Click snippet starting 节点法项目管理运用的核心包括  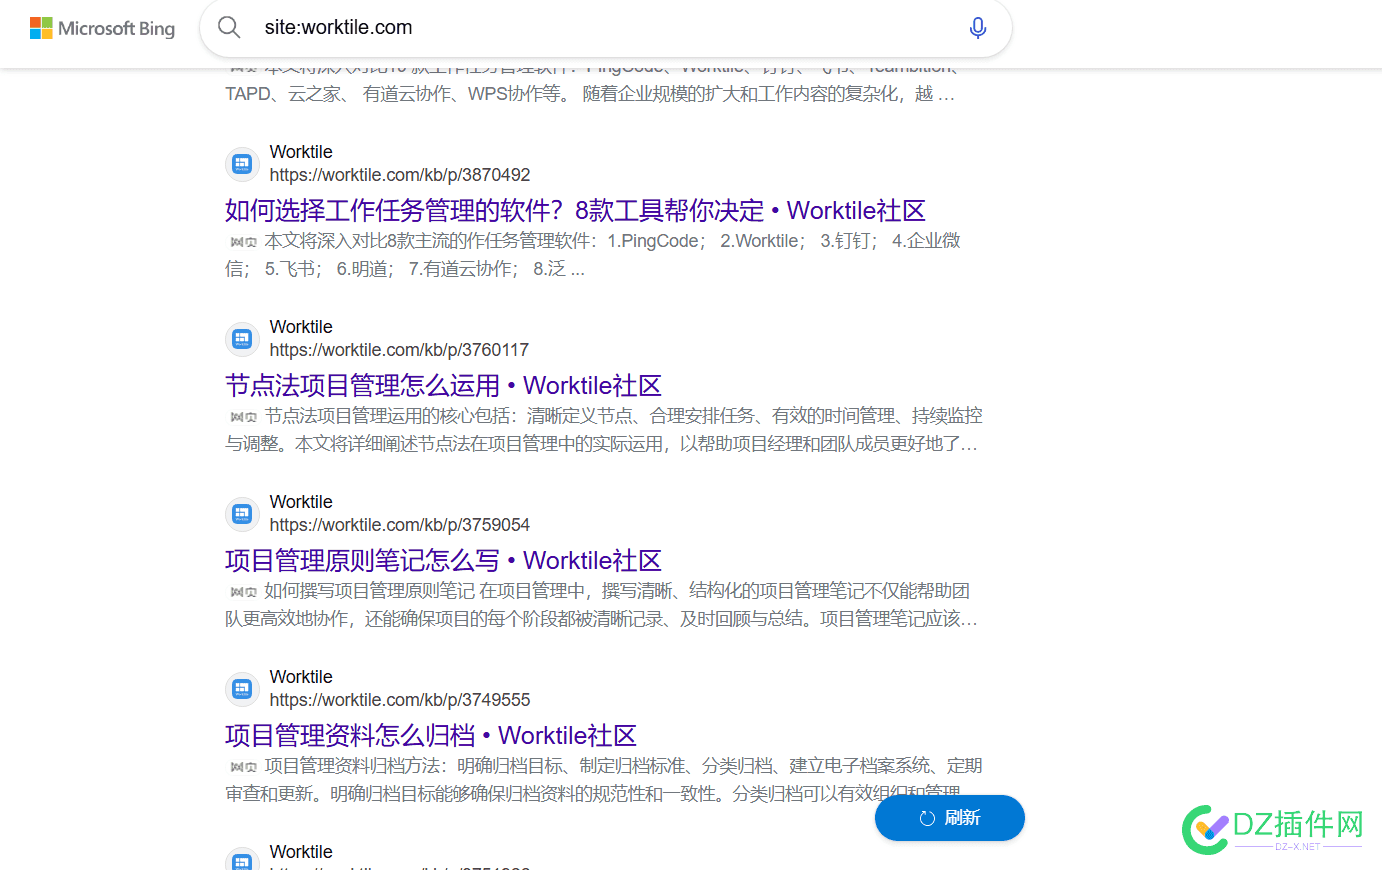pos(603,430)
